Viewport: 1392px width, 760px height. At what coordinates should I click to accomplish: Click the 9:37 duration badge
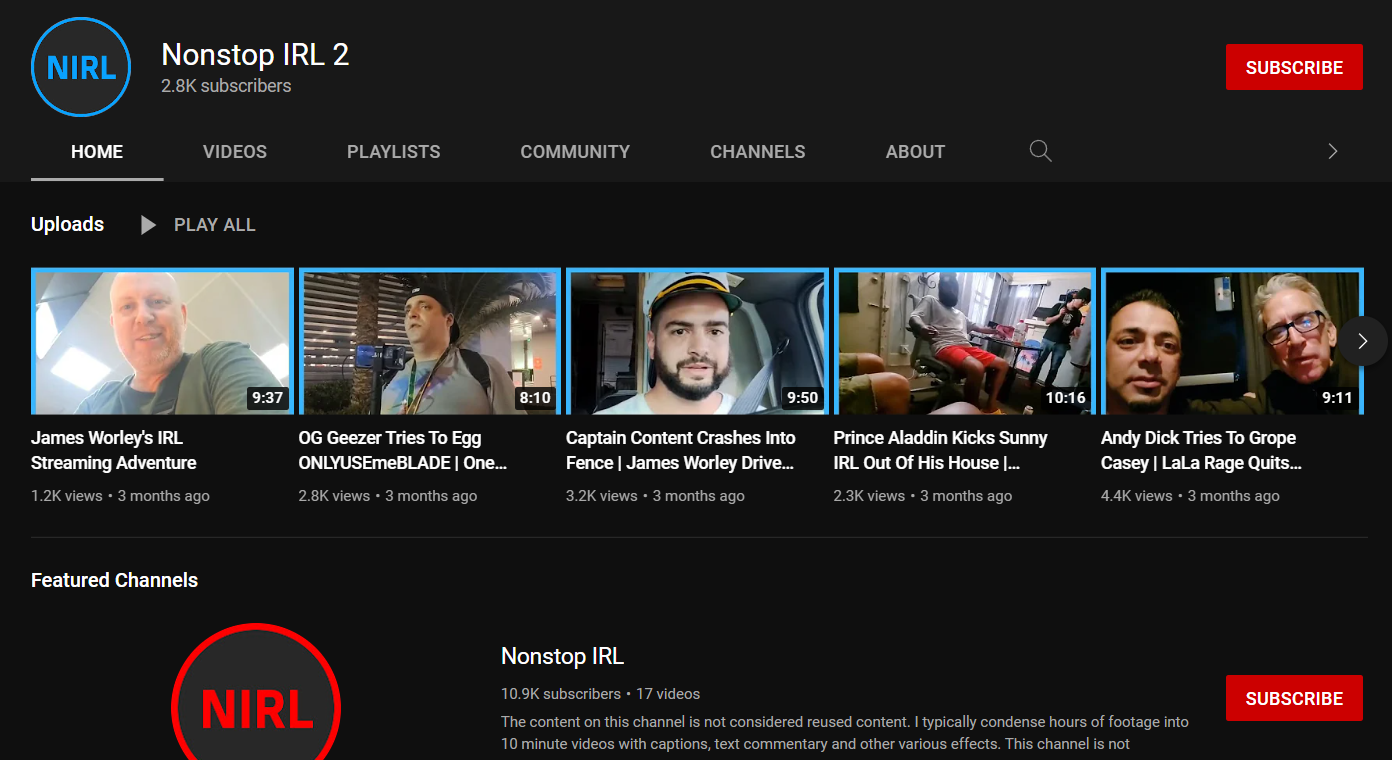(268, 397)
